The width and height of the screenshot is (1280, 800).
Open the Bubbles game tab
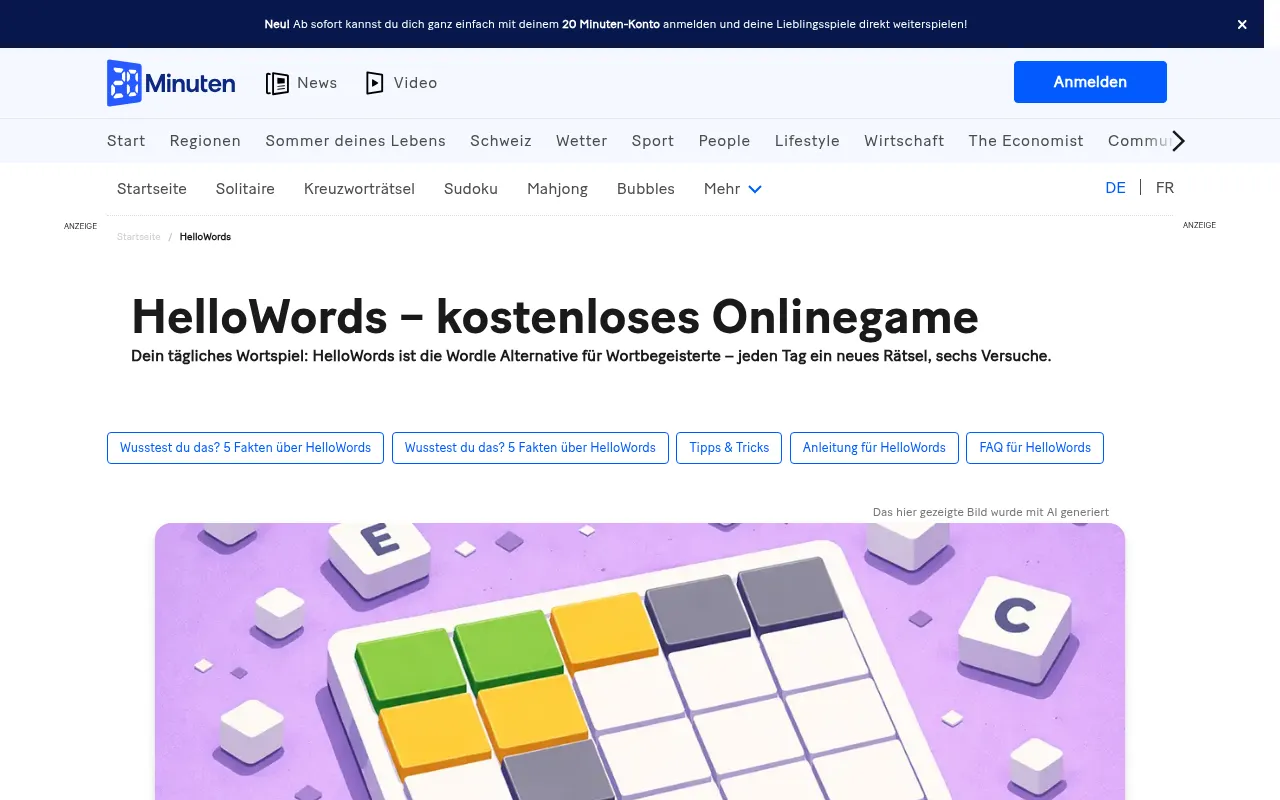tap(646, 189)
